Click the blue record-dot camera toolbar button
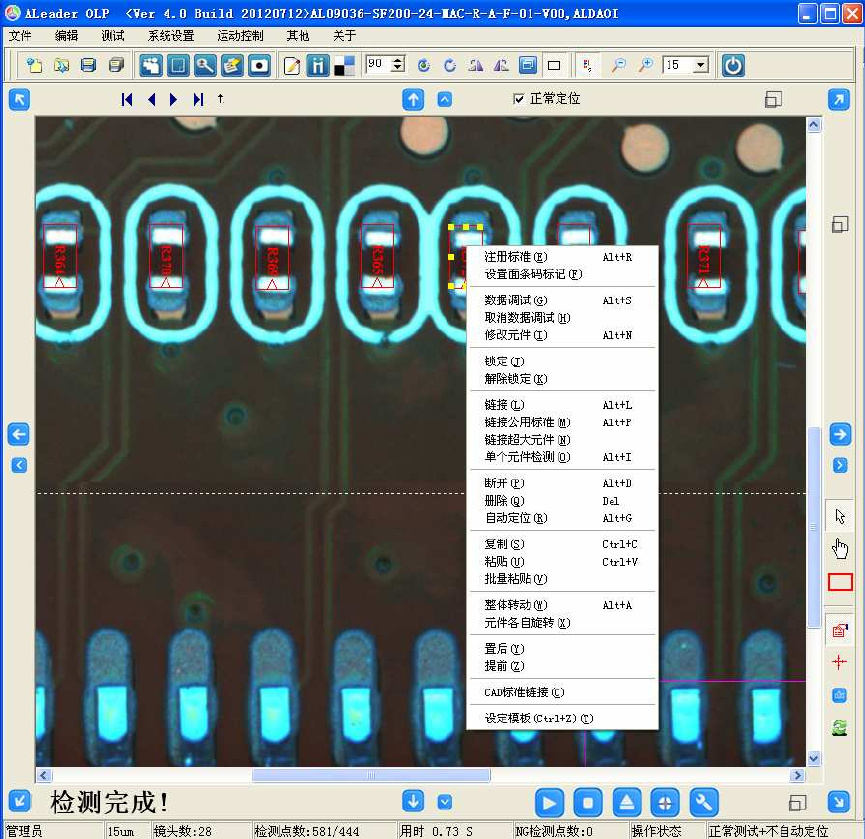This screenshot has height=839, width=865. [259, 66]
